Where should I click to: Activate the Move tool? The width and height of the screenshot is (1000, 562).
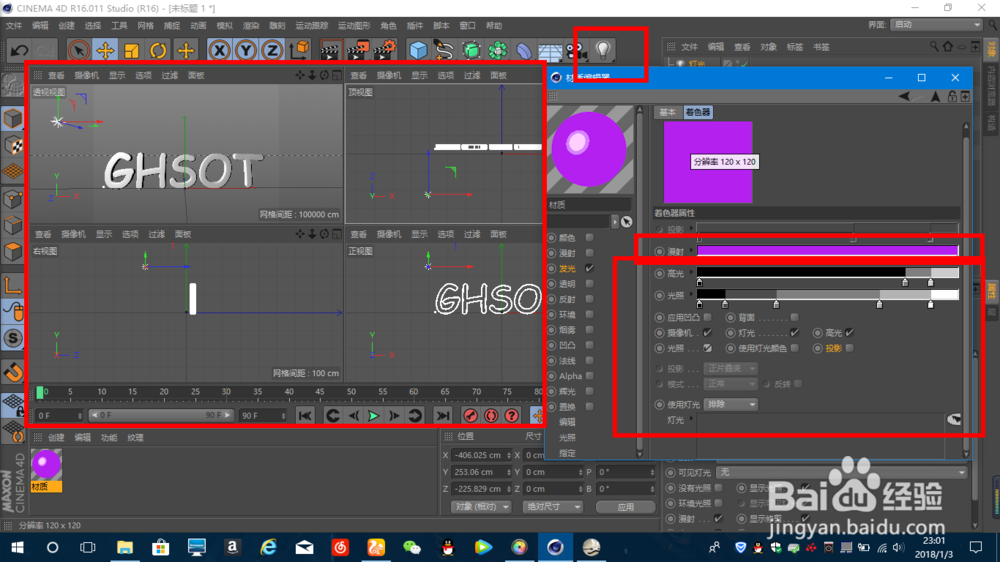point(105,50)
